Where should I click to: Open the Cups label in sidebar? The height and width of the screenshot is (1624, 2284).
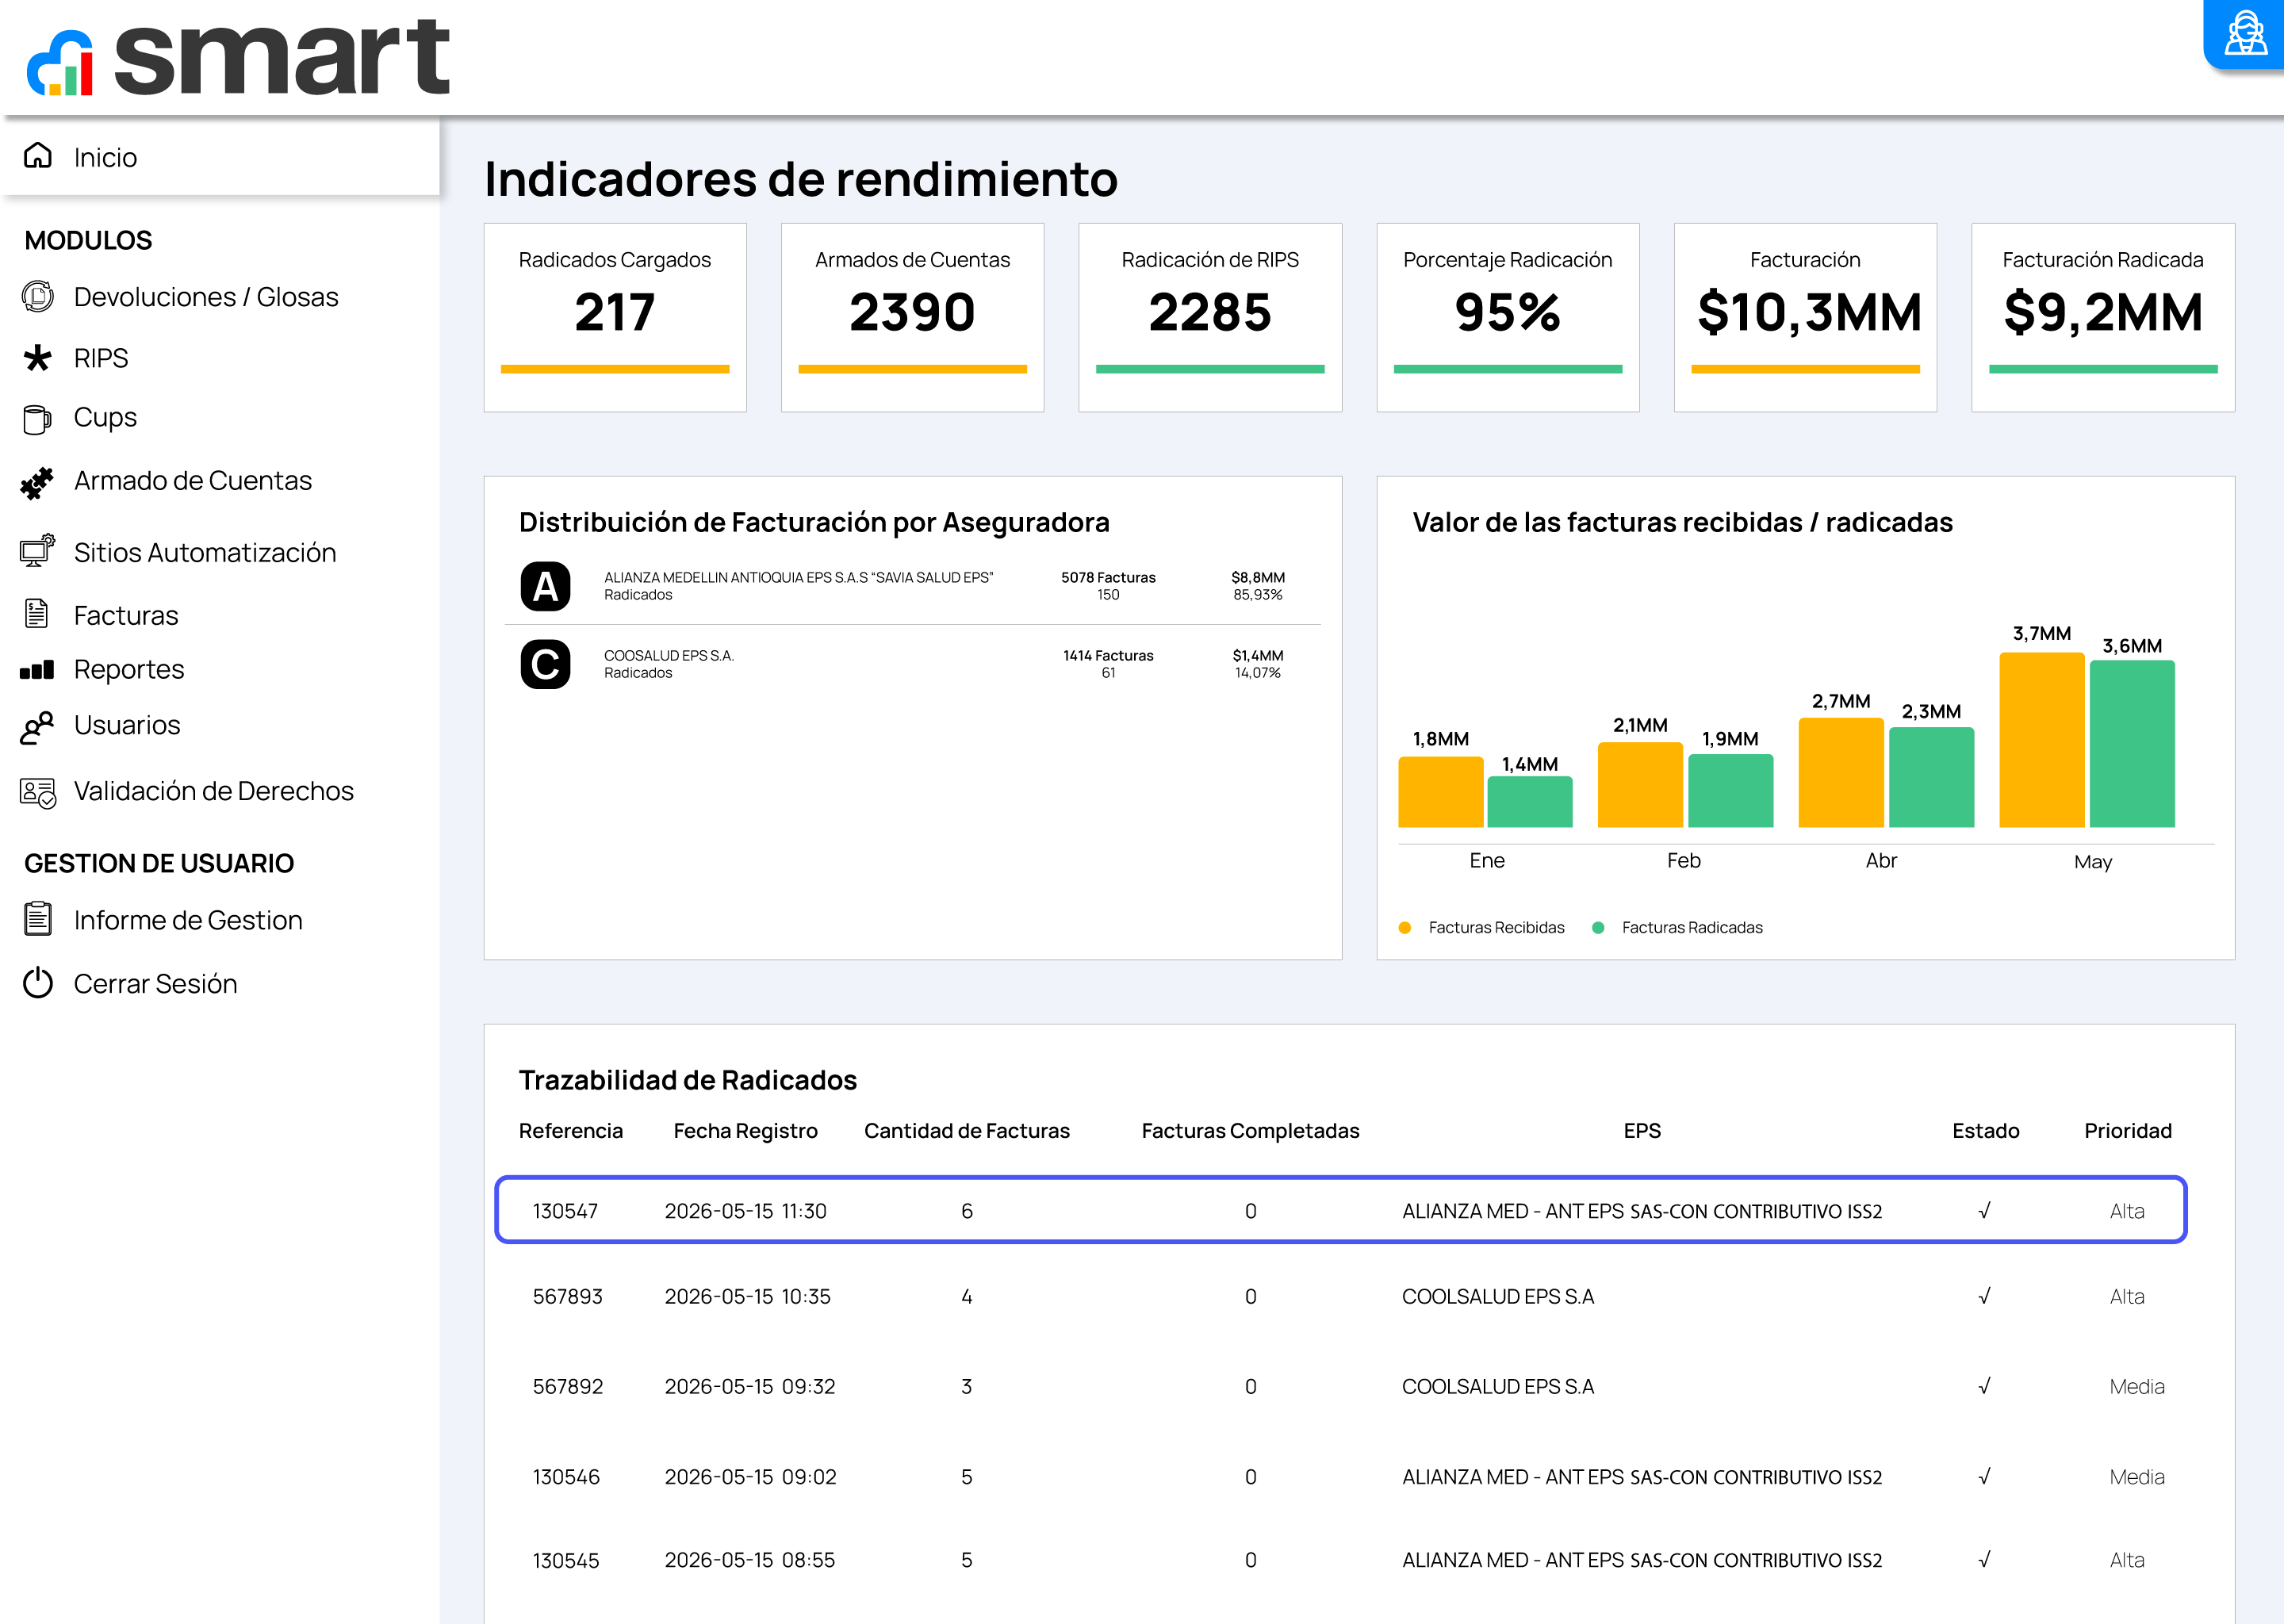coord(105,418)
